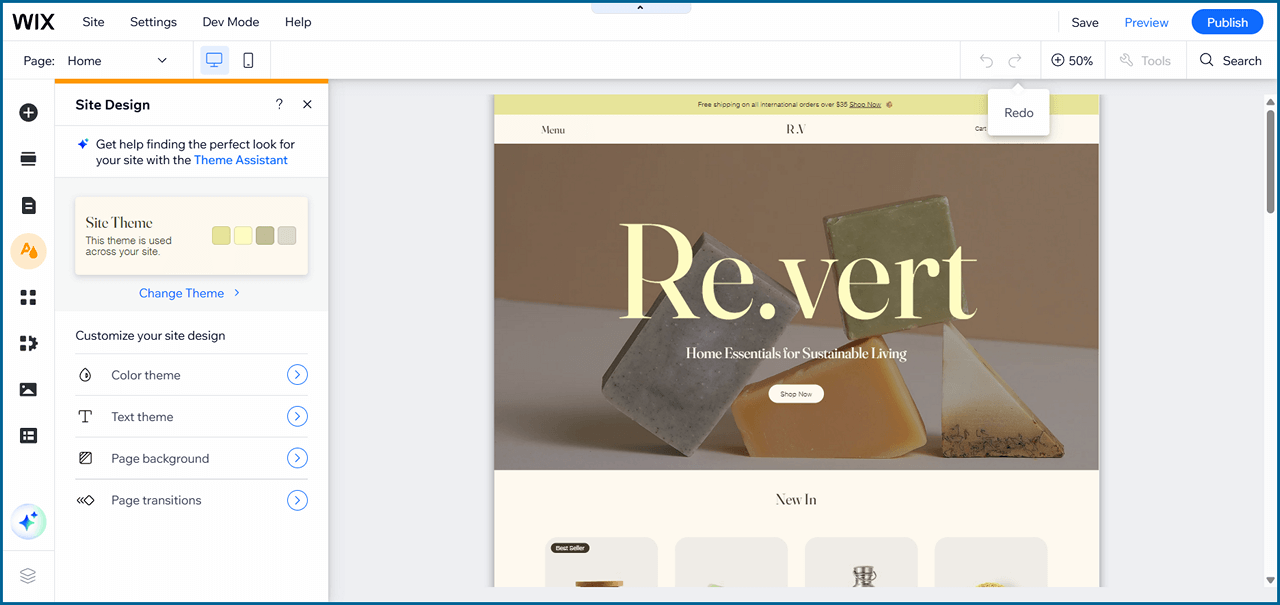Open the Settings menu
This screenshot has width=1280, height=605.
(x=153, y=22)
